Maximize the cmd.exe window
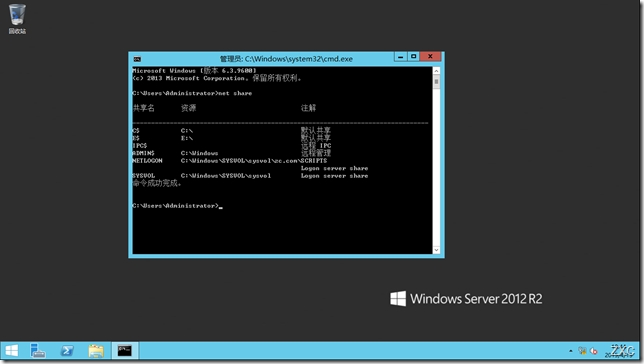644x364 pixels. 414,57
